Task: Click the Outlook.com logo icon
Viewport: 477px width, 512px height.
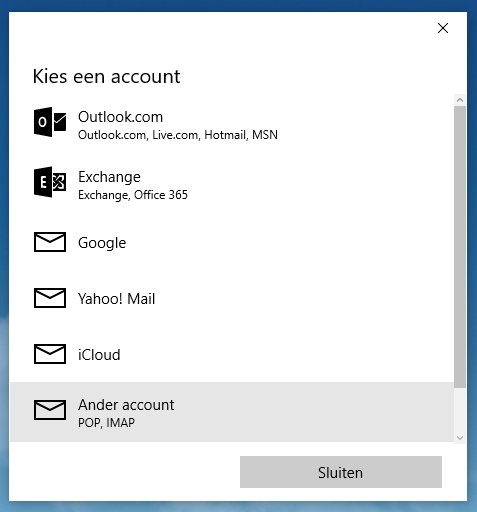Action: 50,122
